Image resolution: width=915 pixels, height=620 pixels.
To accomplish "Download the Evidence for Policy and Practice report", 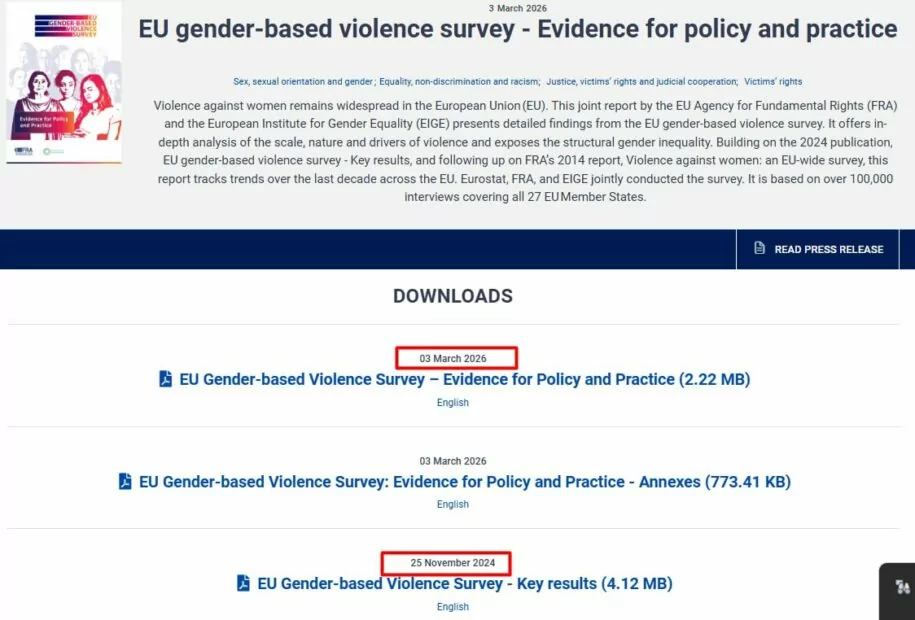I will pos(464,379).
